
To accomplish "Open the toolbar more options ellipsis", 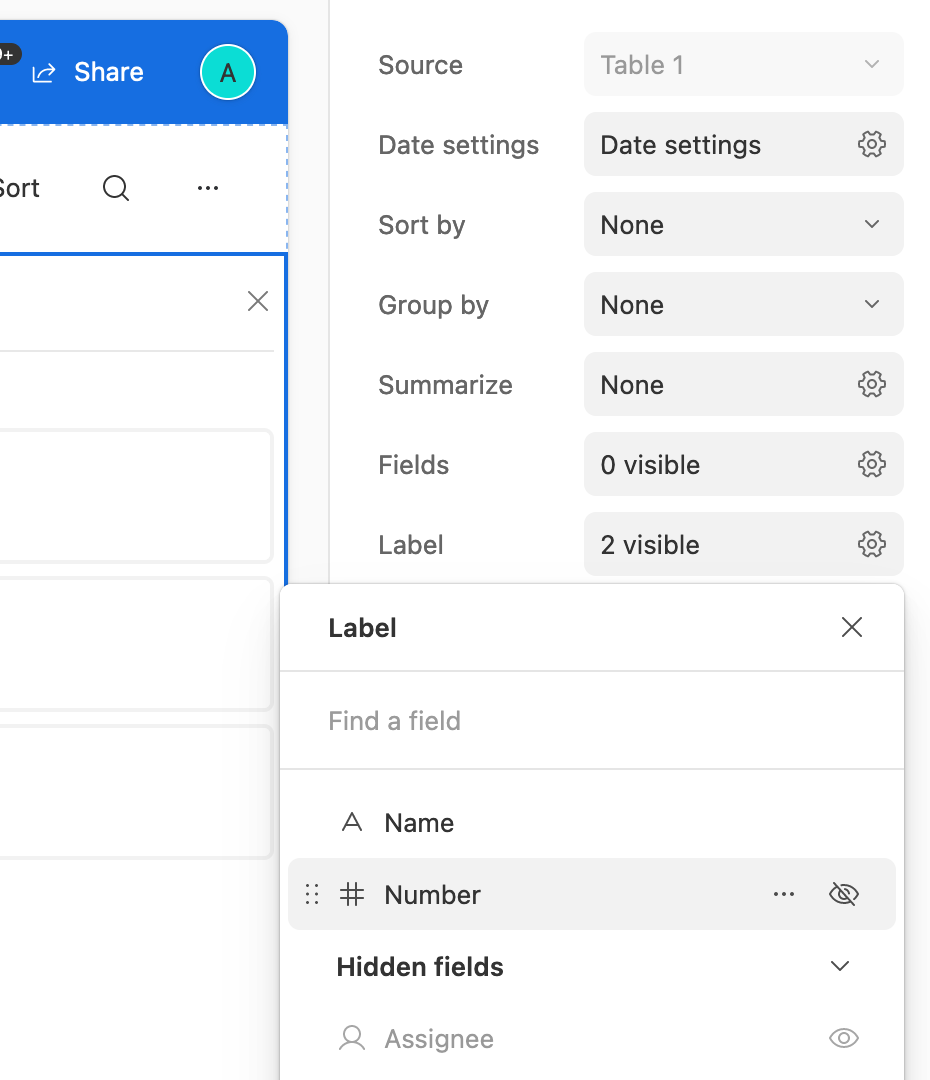I will pyautogui.click(x=208, y=188).
